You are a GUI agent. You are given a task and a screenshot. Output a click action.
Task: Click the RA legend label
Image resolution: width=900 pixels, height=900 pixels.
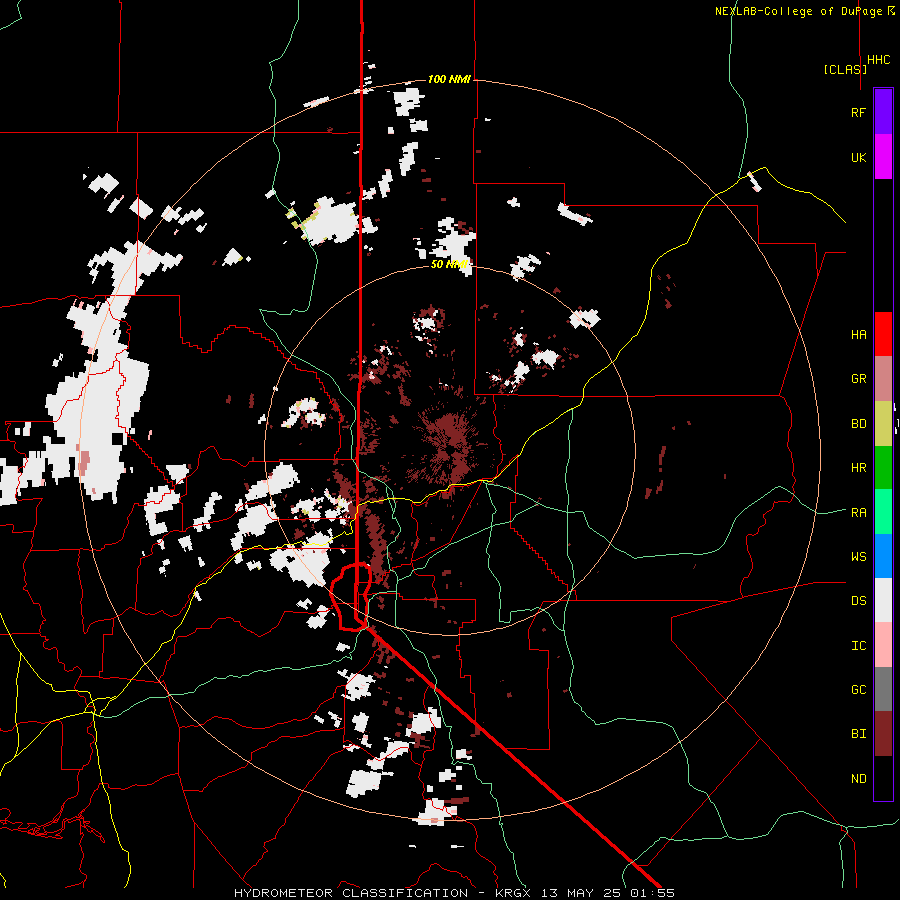858,513
